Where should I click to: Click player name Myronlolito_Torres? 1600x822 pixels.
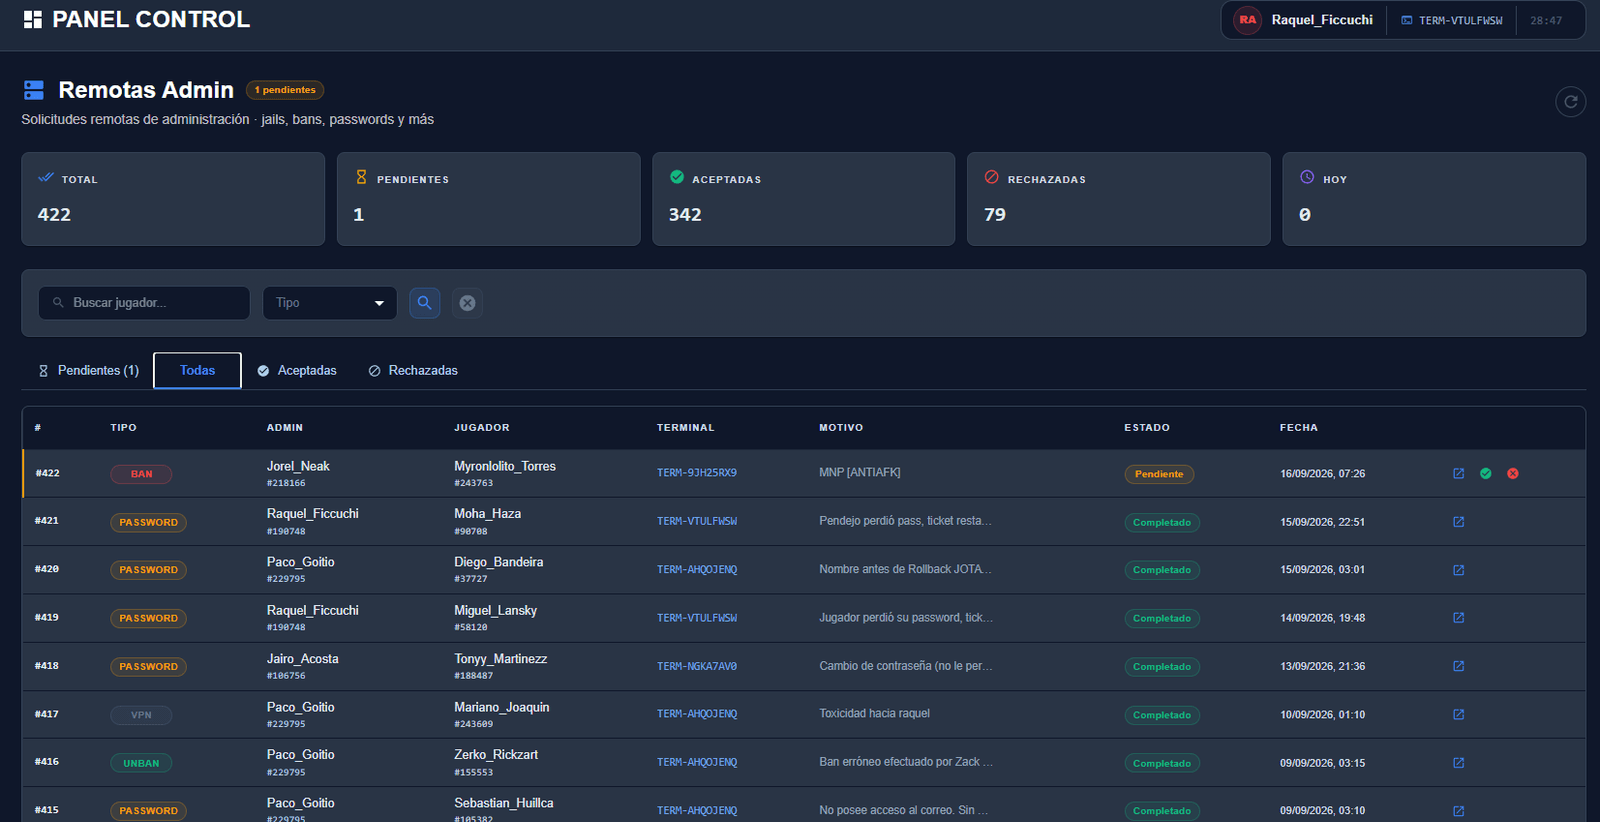coord(505,466)
